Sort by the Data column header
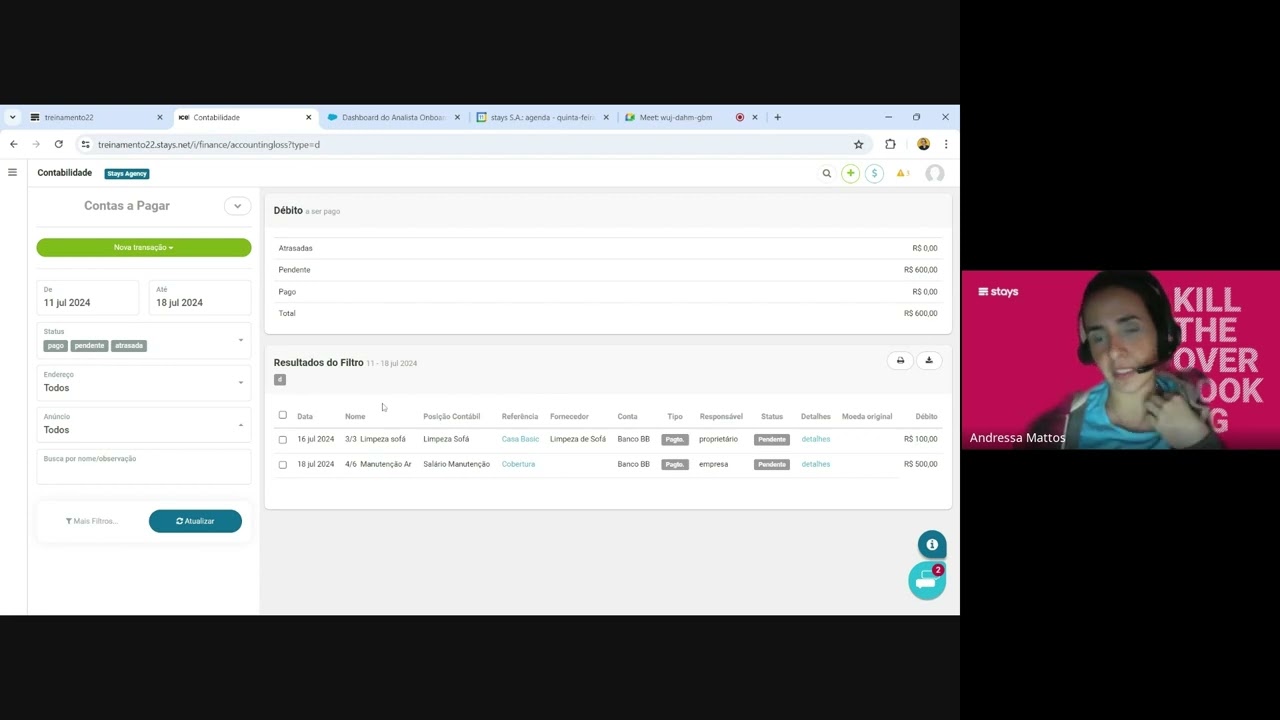This screenshot has width=1280, height=720. coord(305,416)
